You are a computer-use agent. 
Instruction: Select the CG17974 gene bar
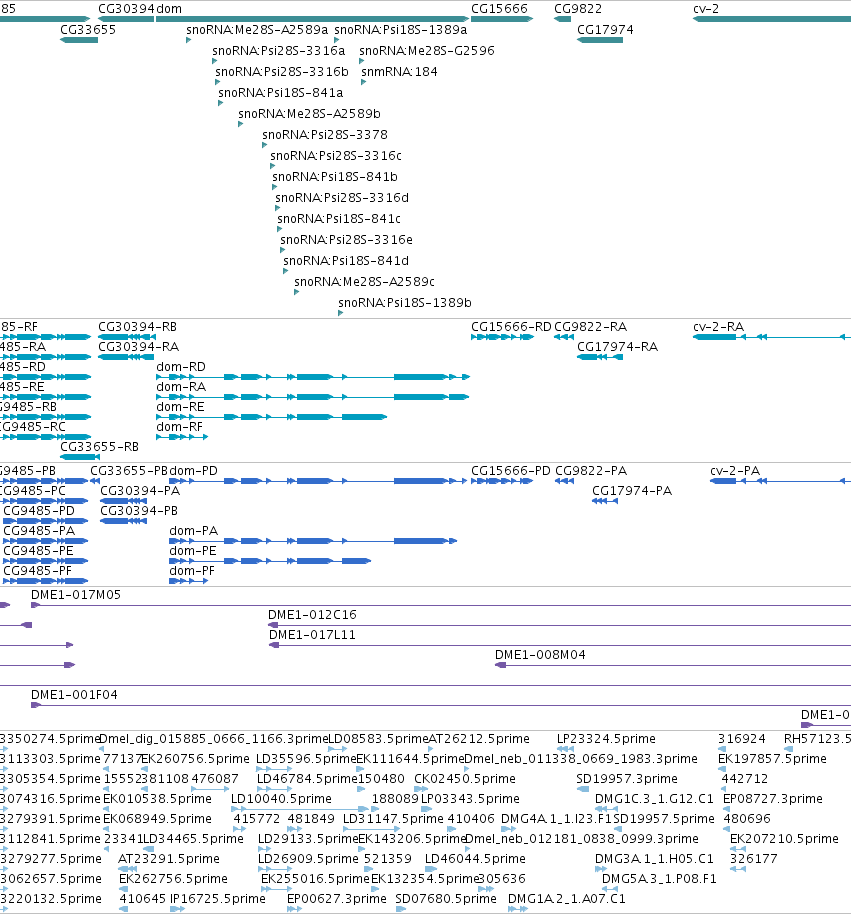600,40
